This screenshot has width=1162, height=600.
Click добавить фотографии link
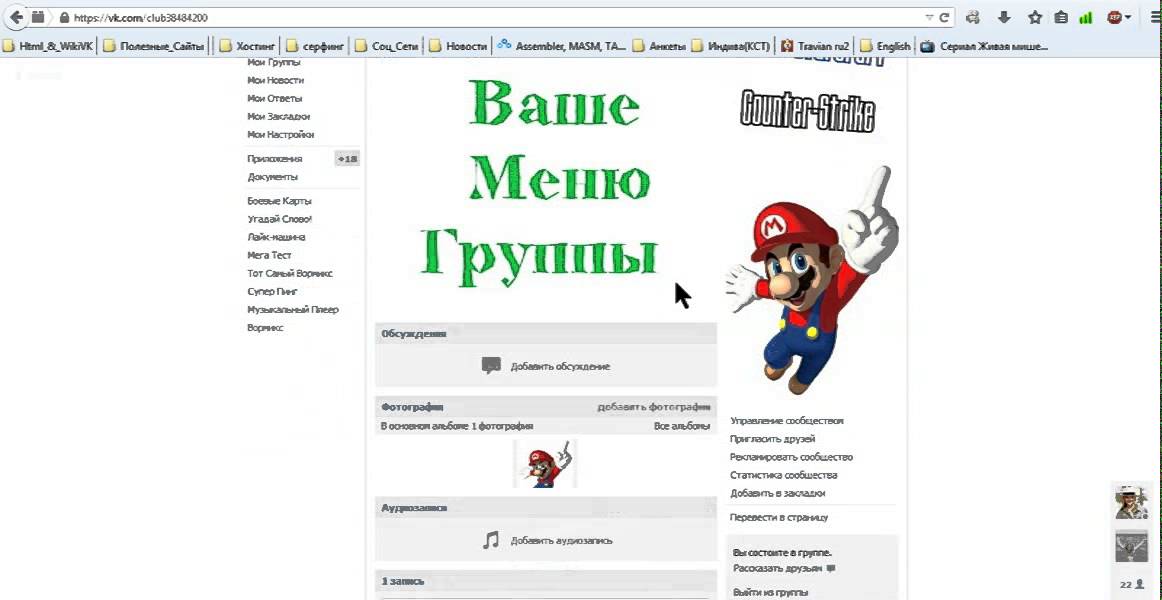coord(654,407)
